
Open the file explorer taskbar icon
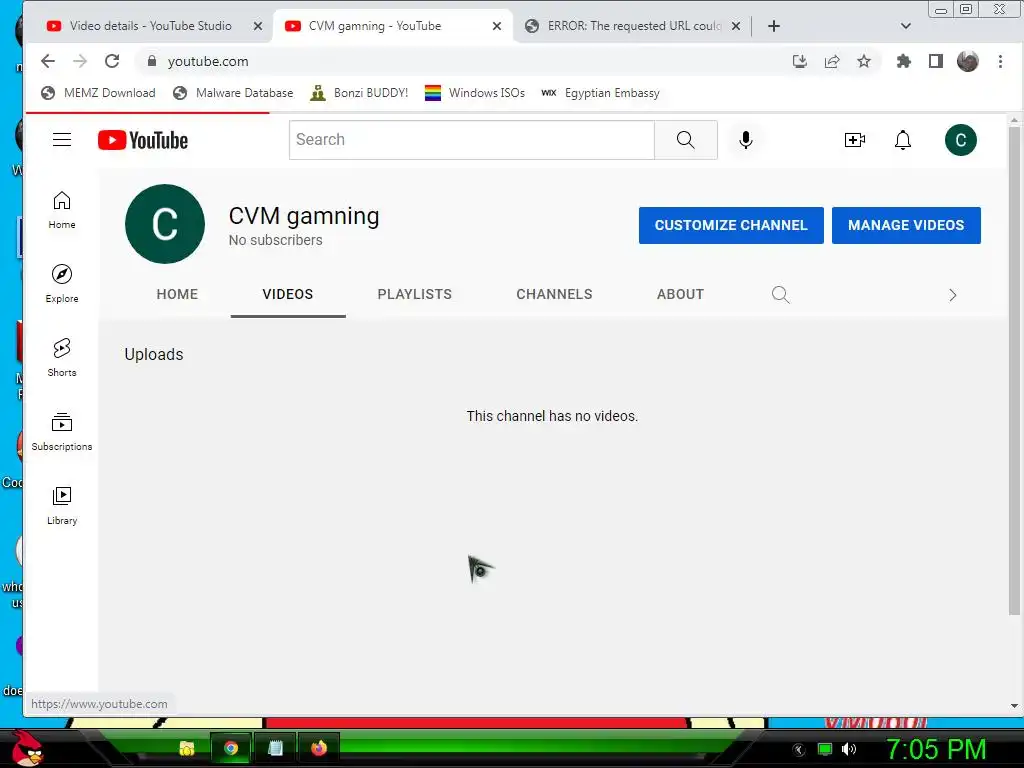tap(187, 748)
